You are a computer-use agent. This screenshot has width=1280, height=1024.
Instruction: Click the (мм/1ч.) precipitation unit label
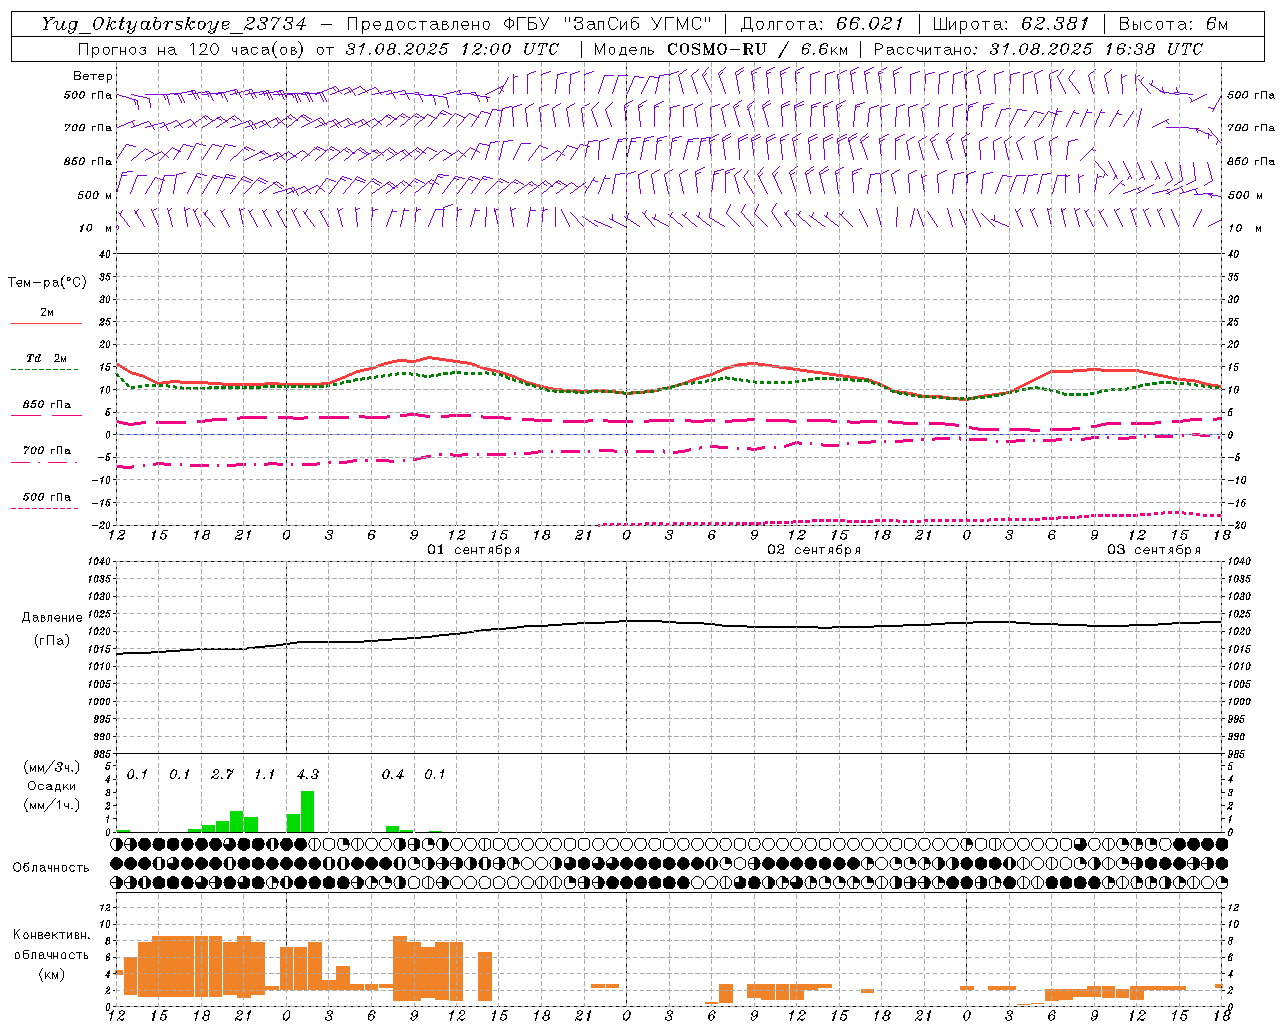[x=52, y=805]
